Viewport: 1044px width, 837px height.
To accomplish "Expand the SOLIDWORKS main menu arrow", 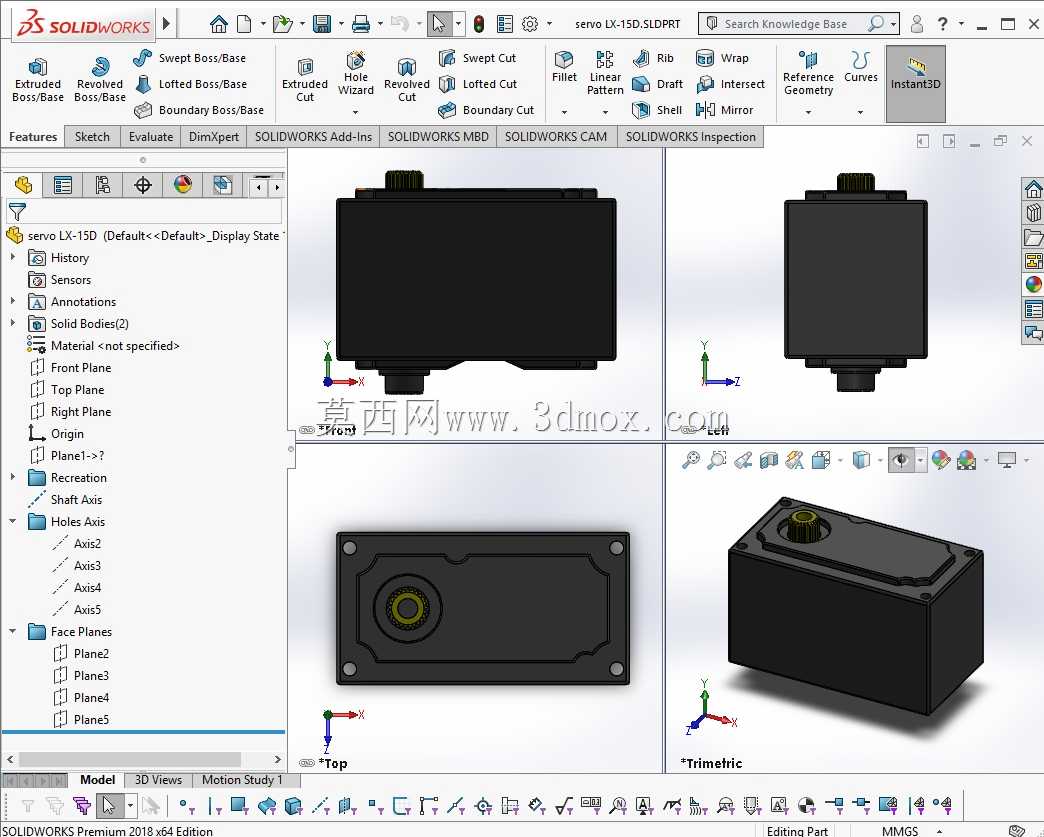I will (166, 24).
